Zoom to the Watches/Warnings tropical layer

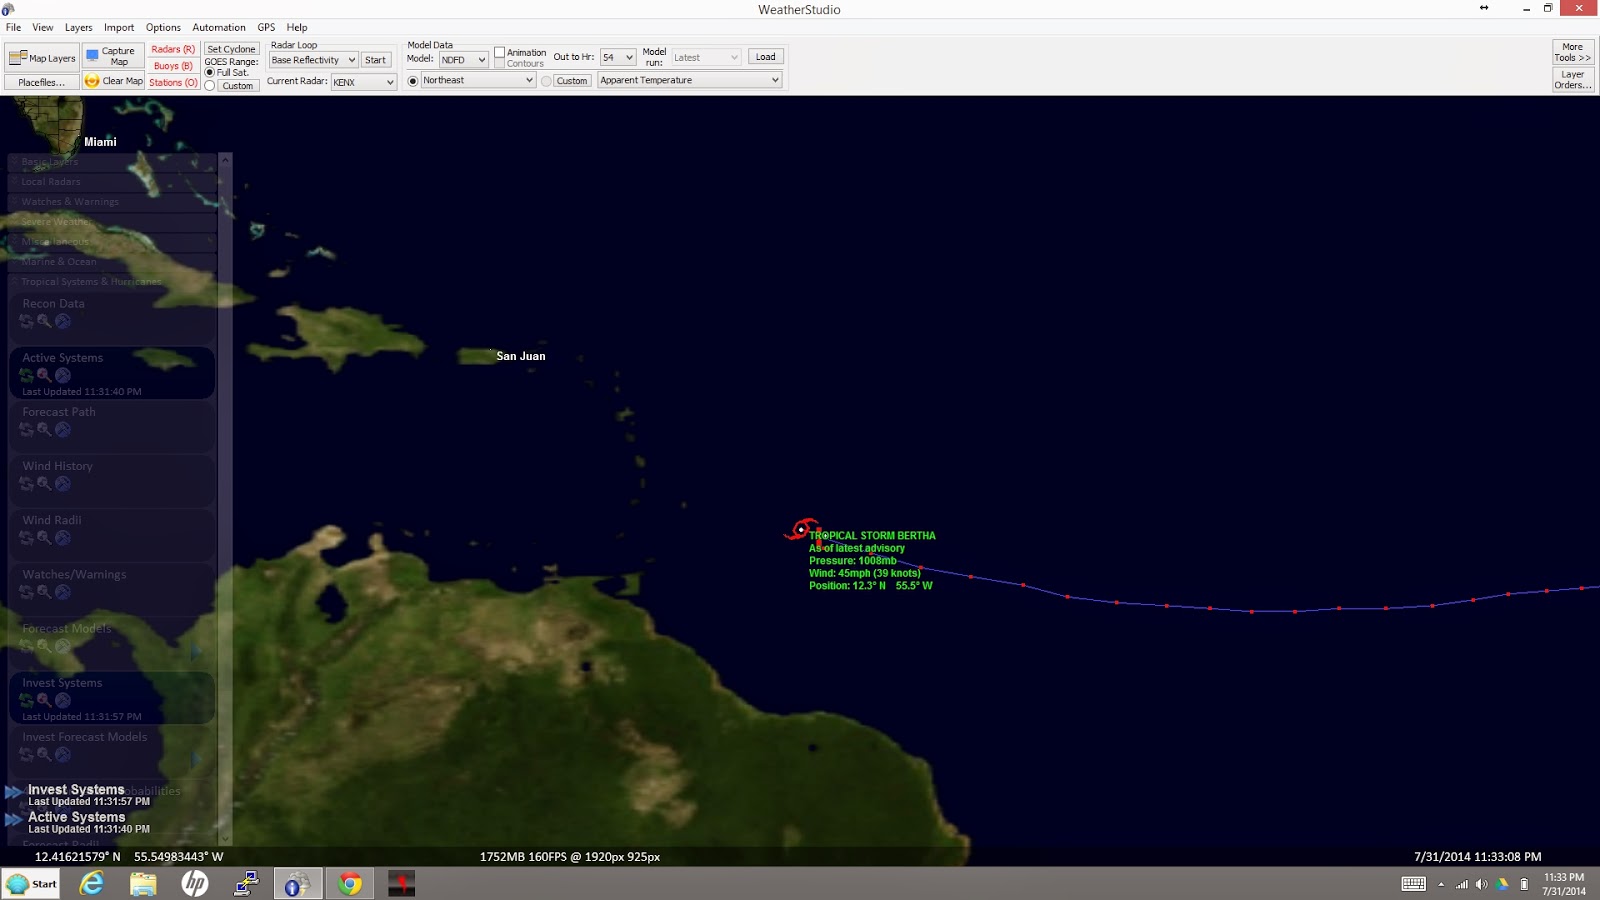coord(44,592)
